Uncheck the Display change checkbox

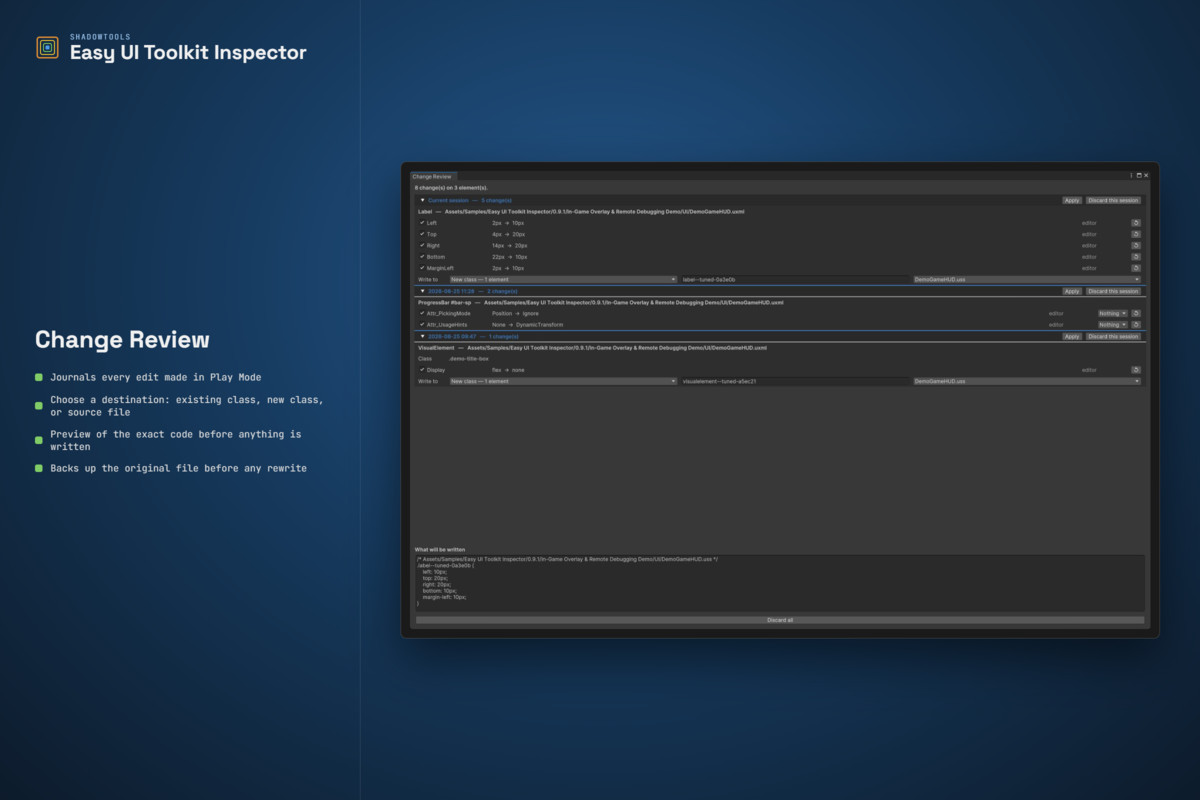point(422,370)
